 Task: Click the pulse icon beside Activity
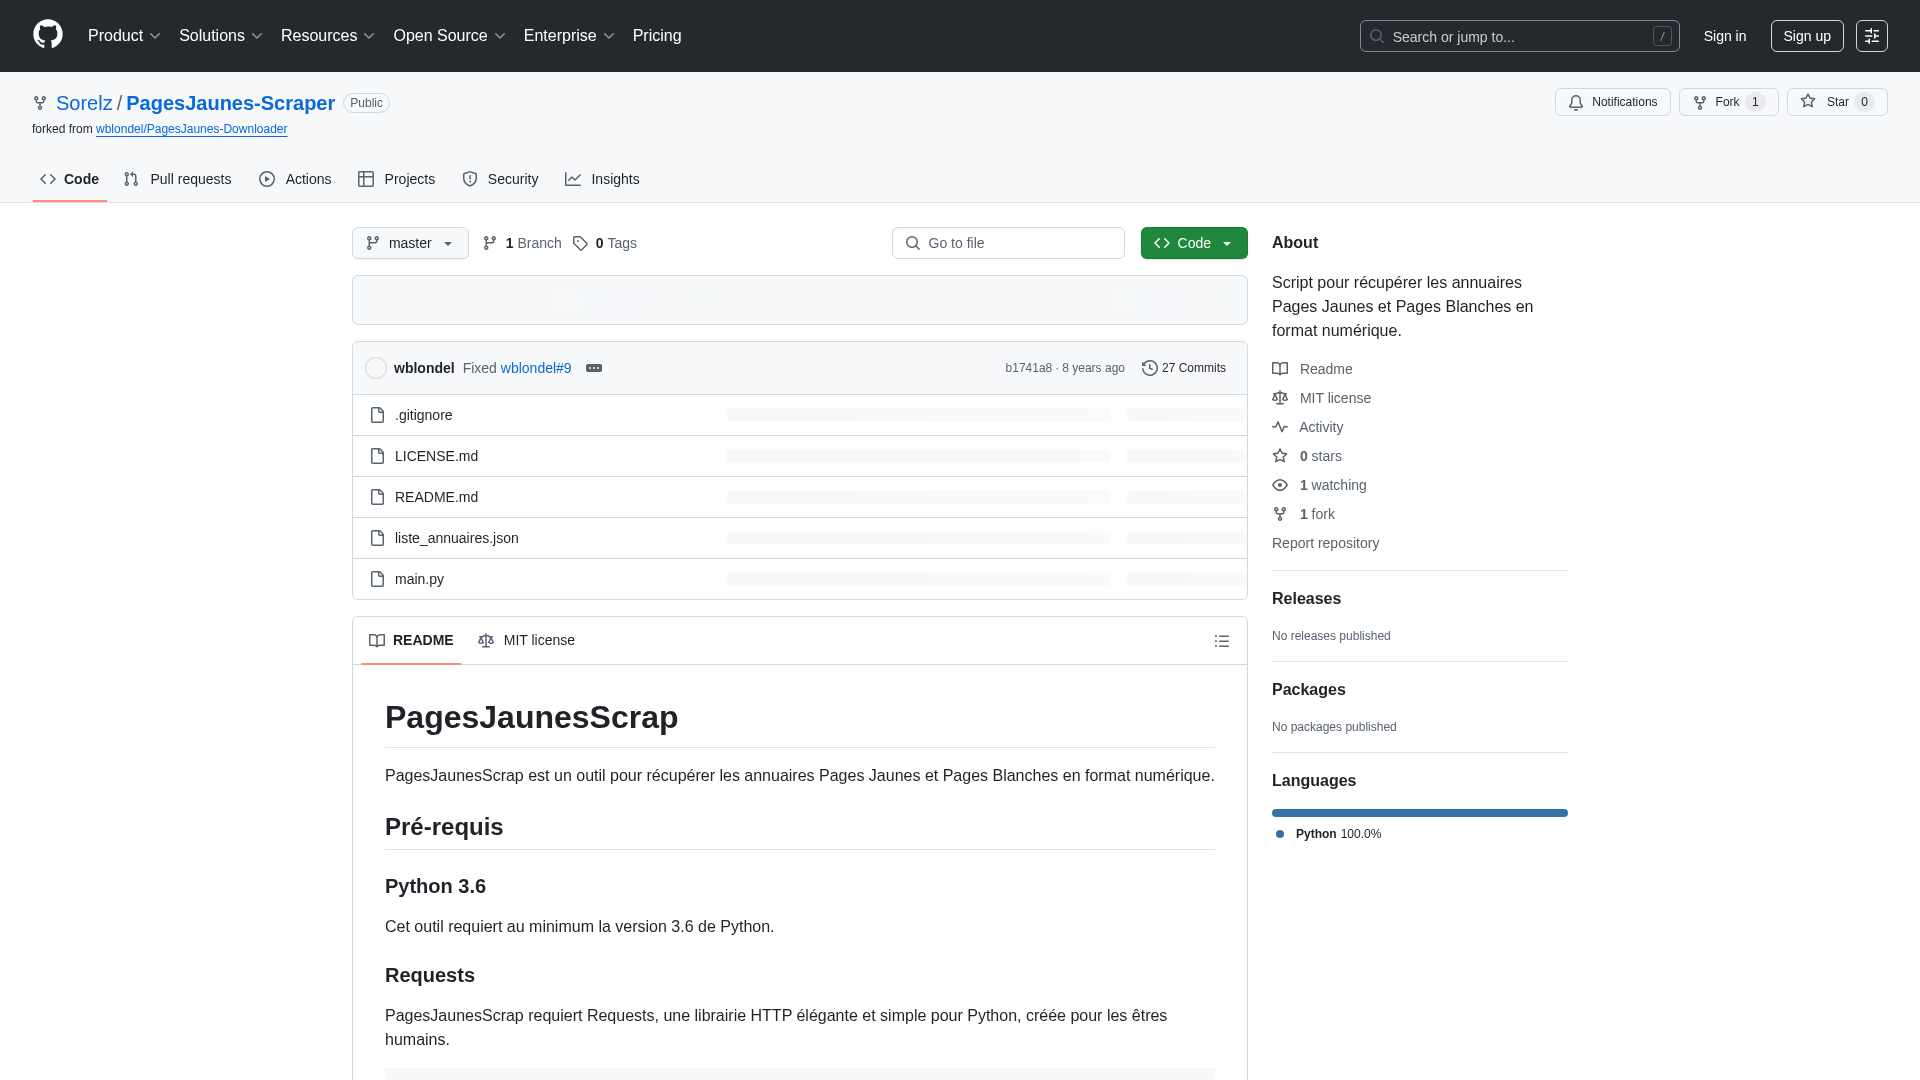[x=1280, y=427]
